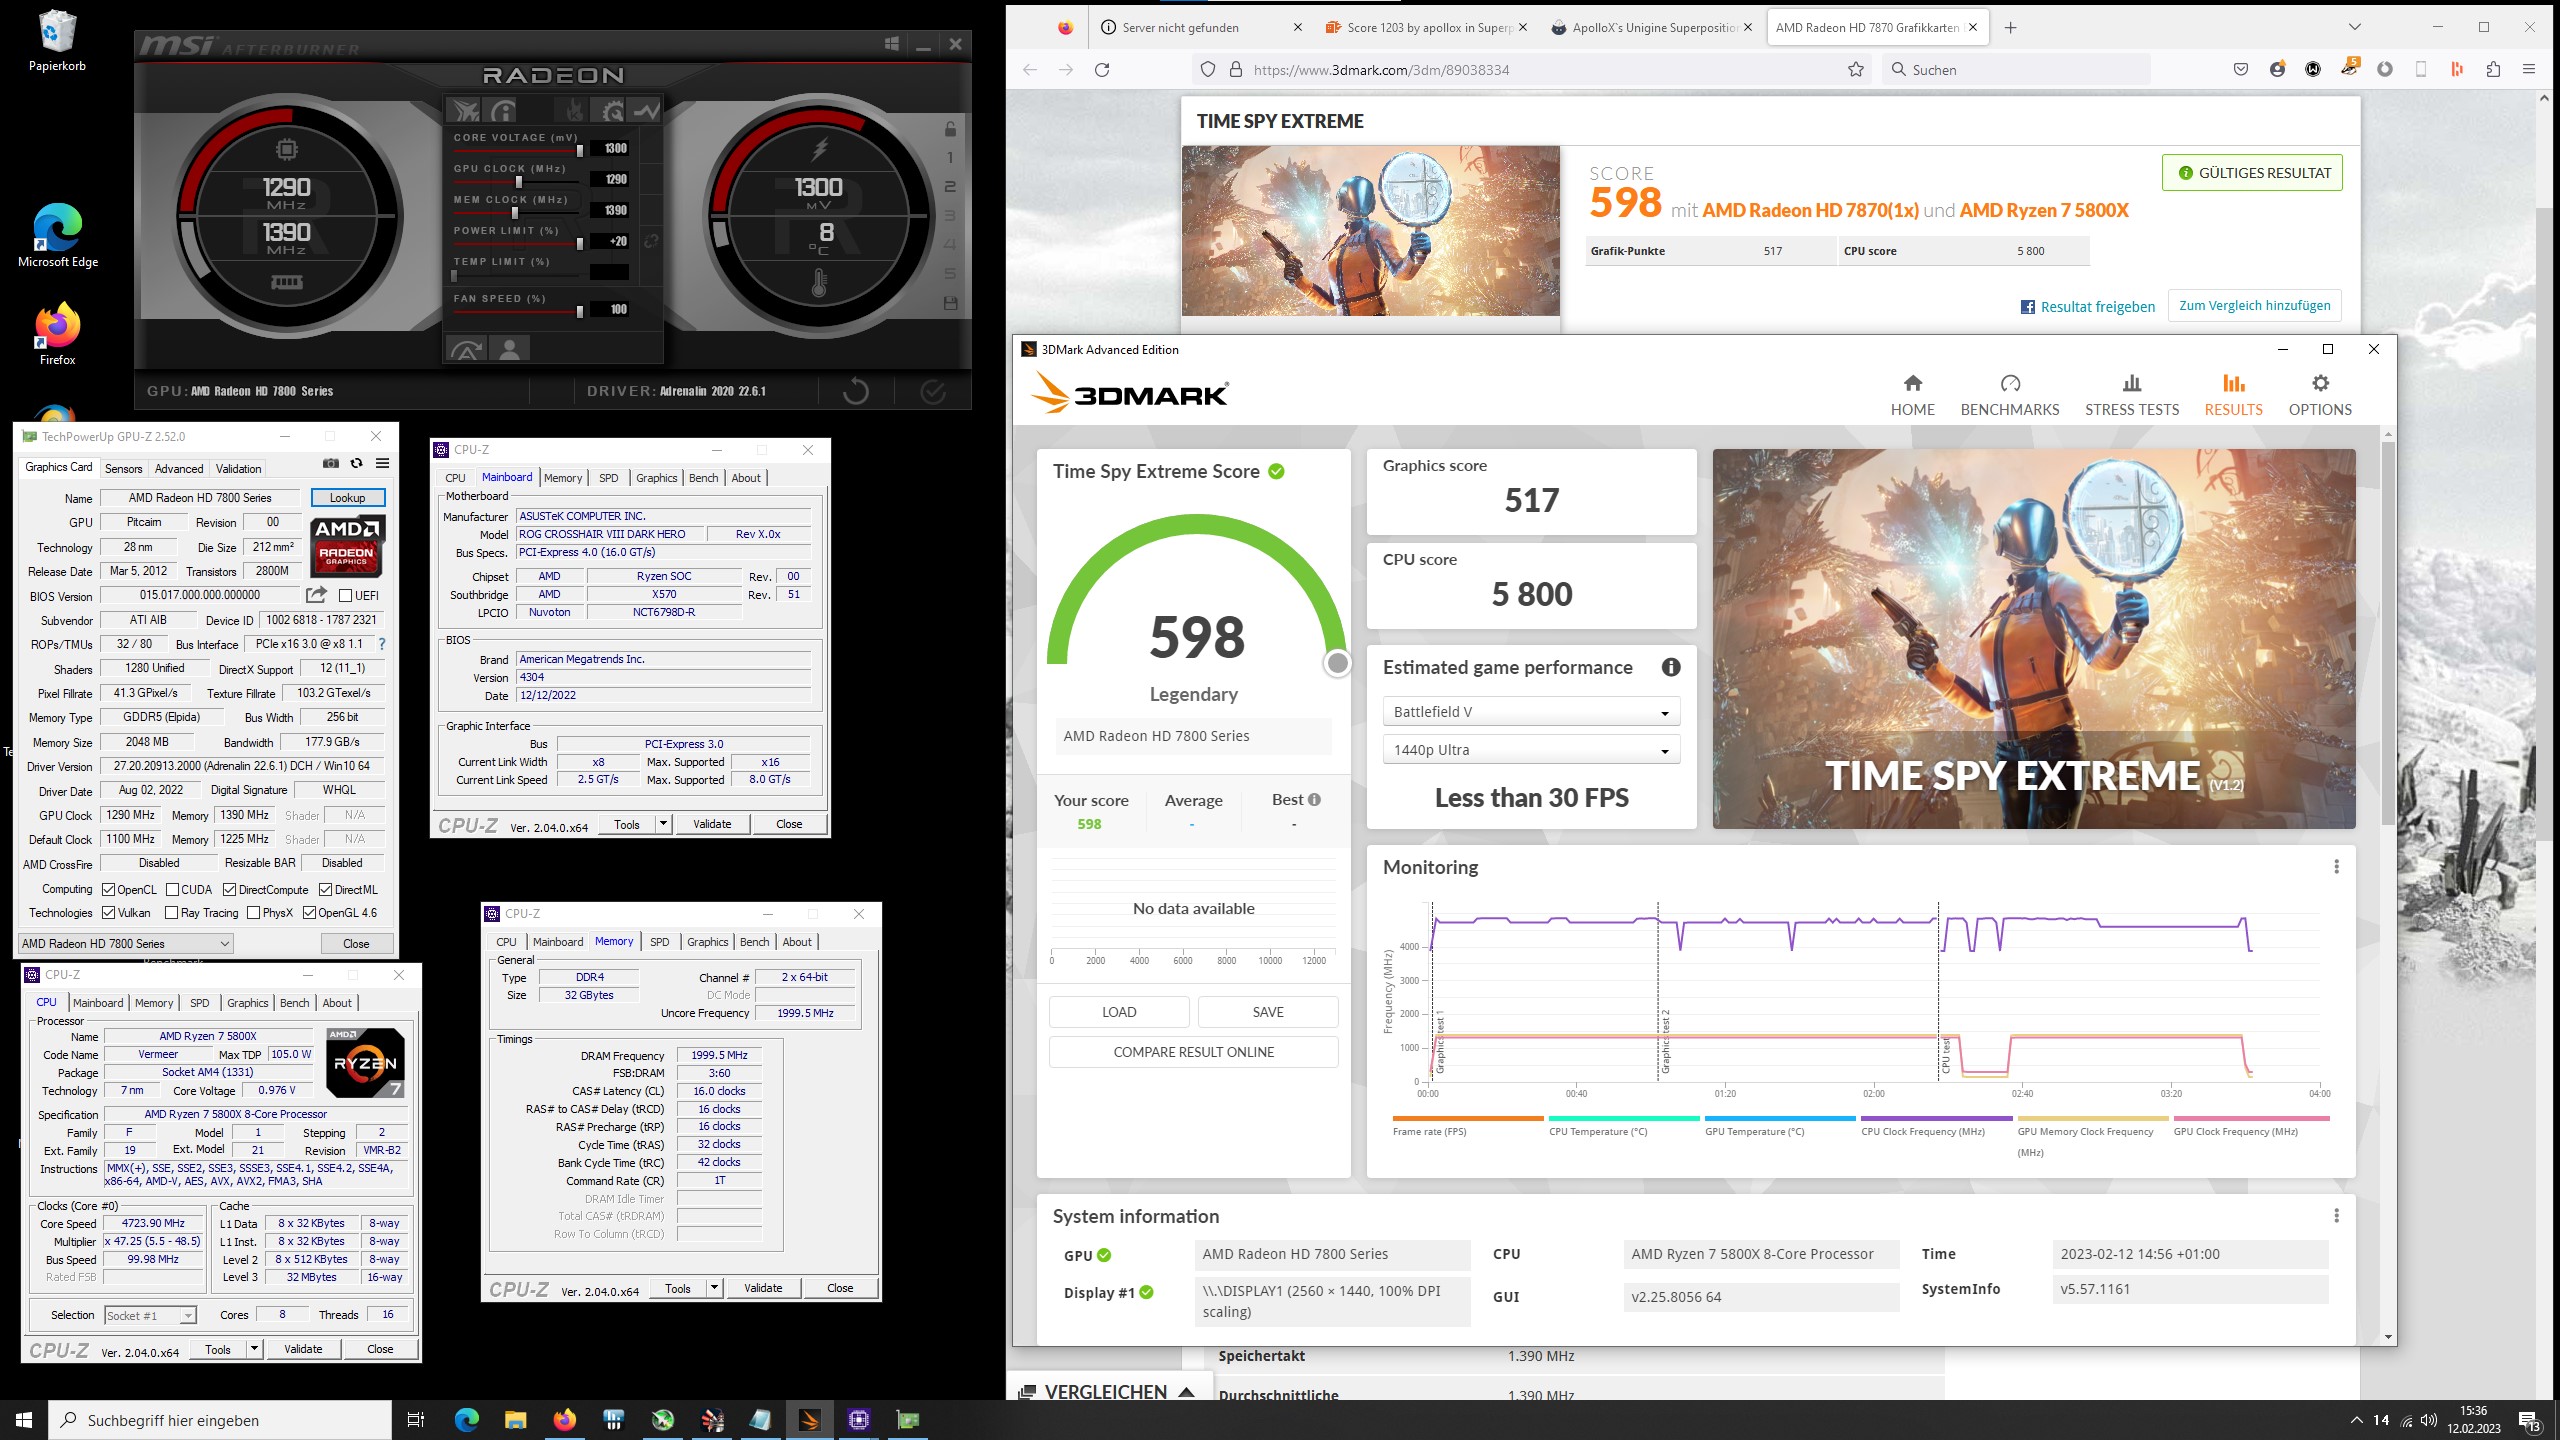The width and height of the screenshot is (2560, 1440).
Task: Bookmark page with Firefox star icon
Action: [x=1856, y=69]
